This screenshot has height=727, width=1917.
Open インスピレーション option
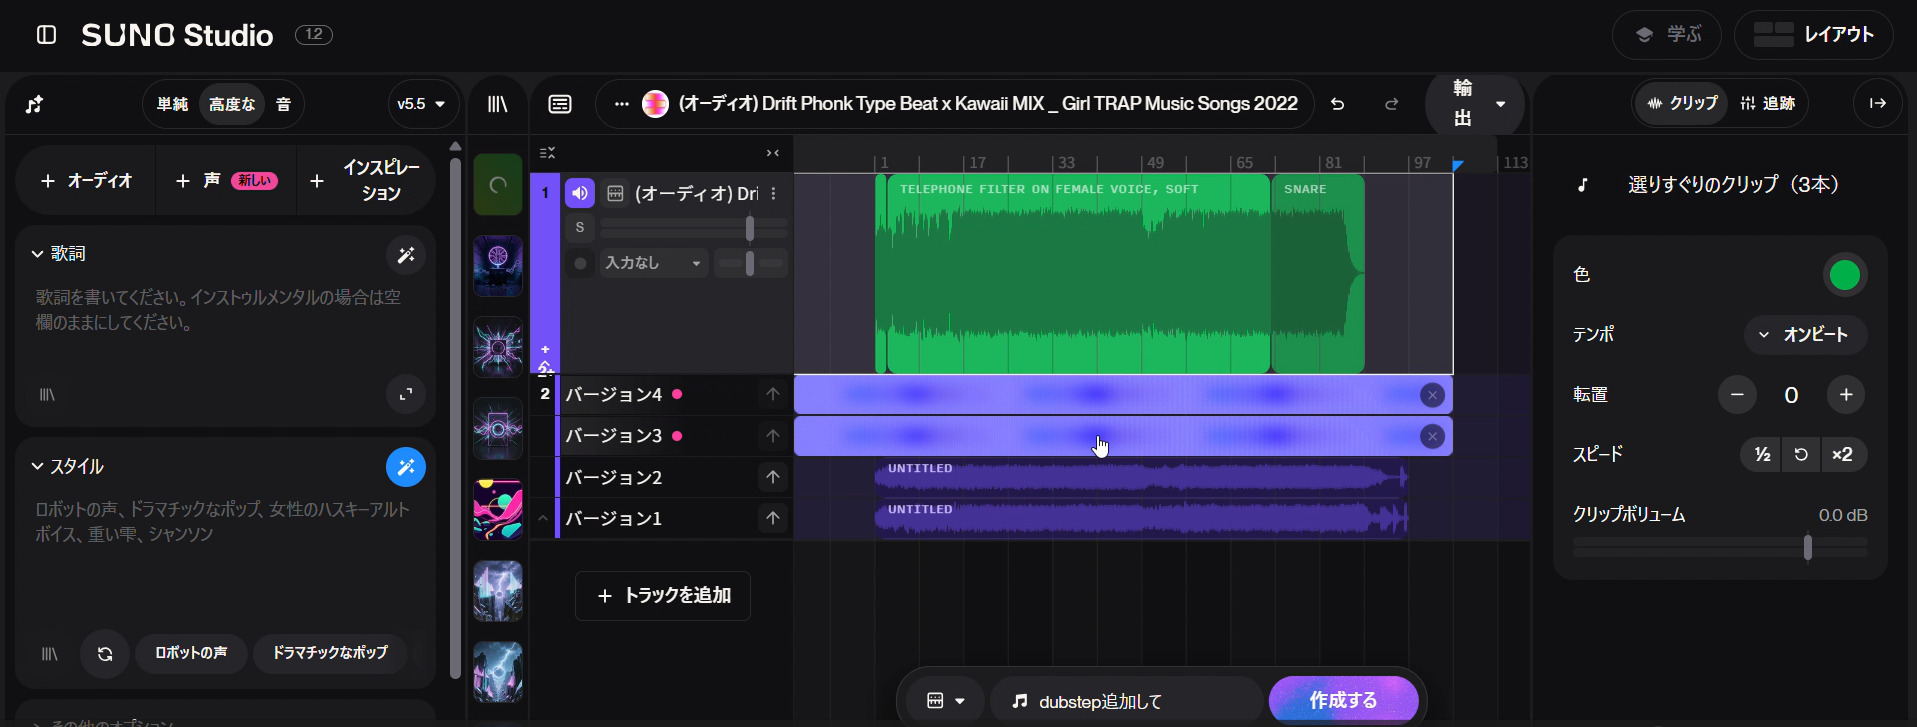click(x=366, y=181)
